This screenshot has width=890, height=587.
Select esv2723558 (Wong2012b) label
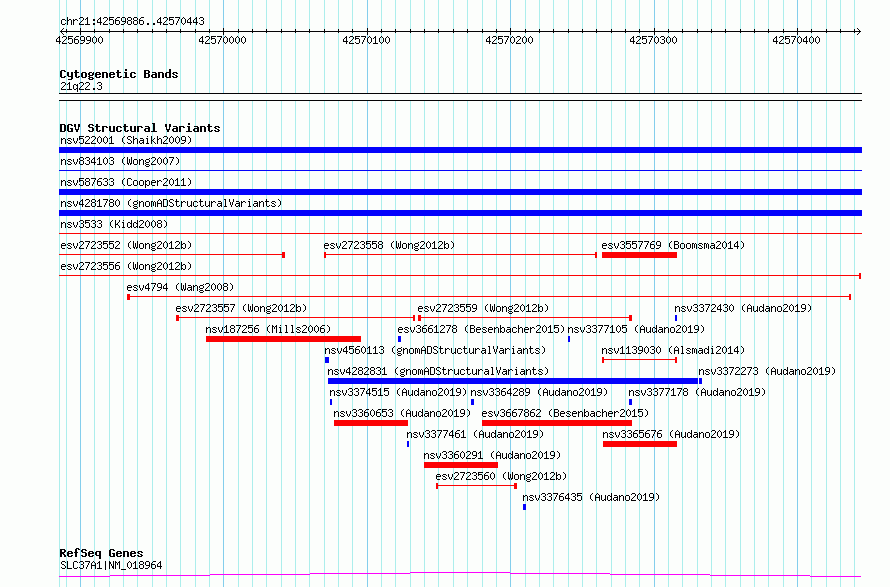(x=389, y=245)
